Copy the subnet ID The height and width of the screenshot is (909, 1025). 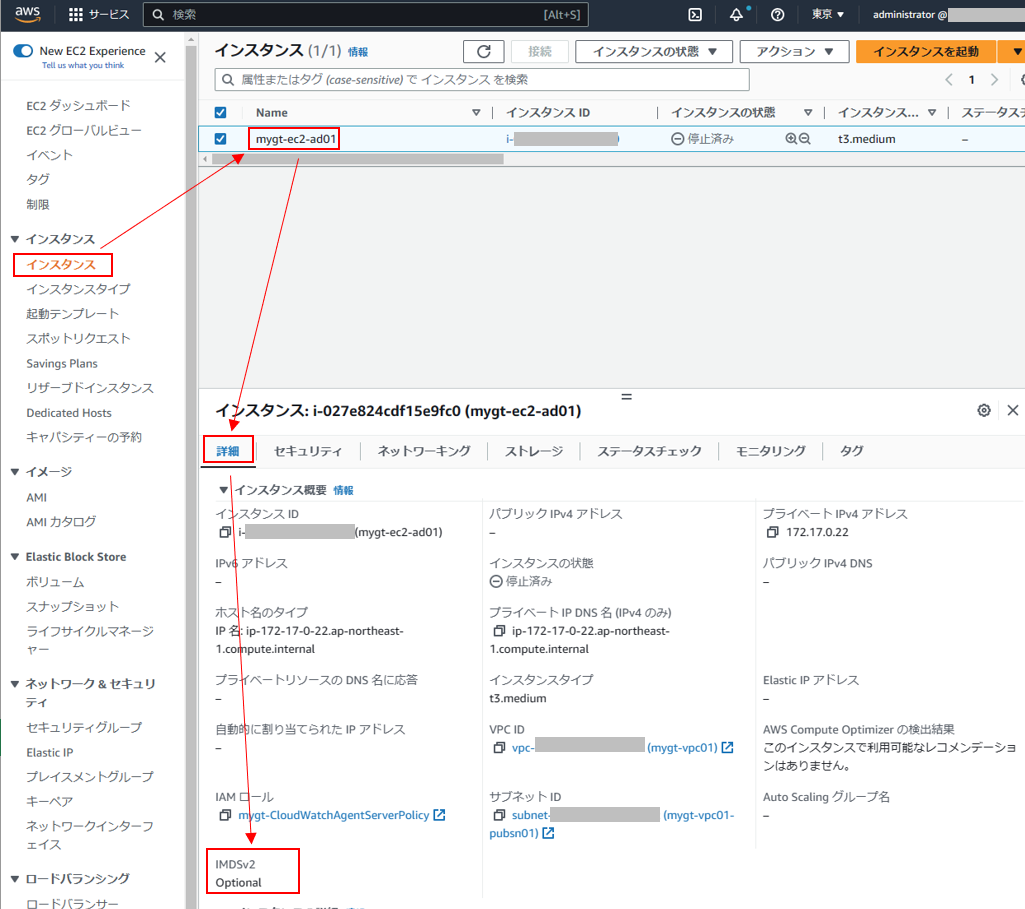click(499, 815)
